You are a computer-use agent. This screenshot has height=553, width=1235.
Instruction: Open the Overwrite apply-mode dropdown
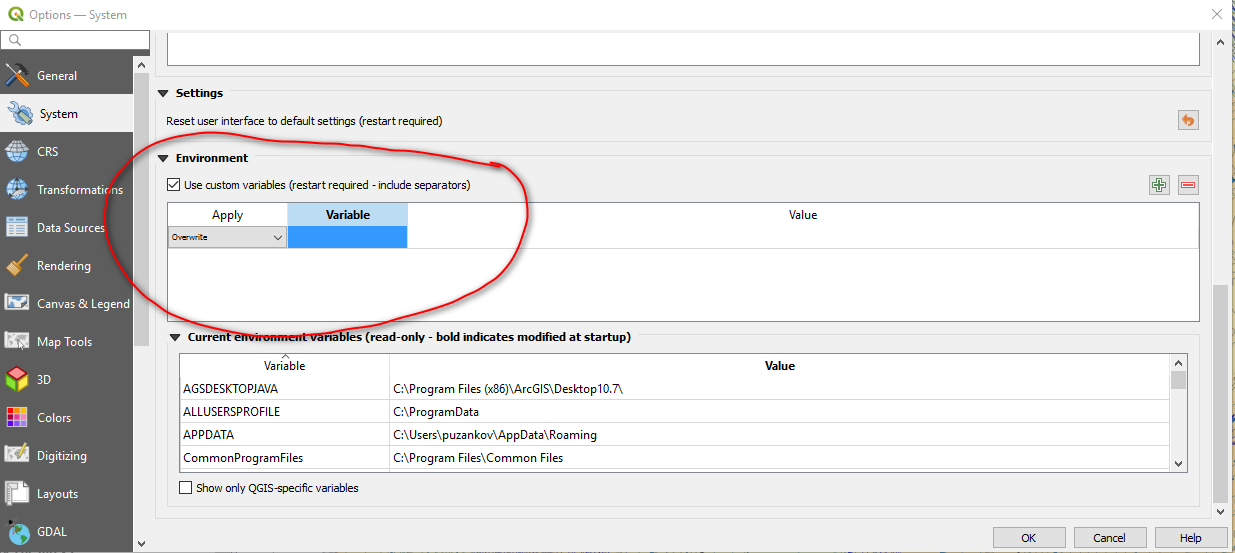[x=227, y=238]
